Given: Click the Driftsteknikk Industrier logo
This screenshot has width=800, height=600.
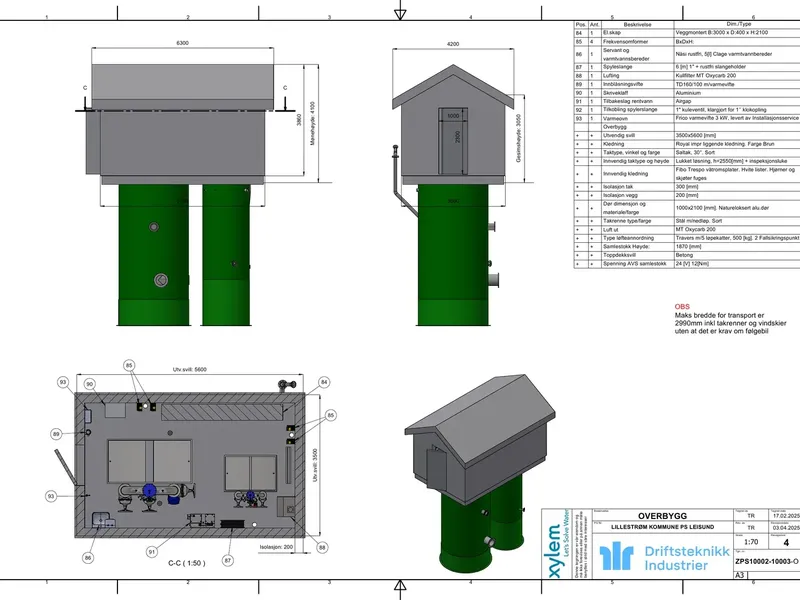Looking at the screenshot, I should pyautogui.click(x=664, y=557).
